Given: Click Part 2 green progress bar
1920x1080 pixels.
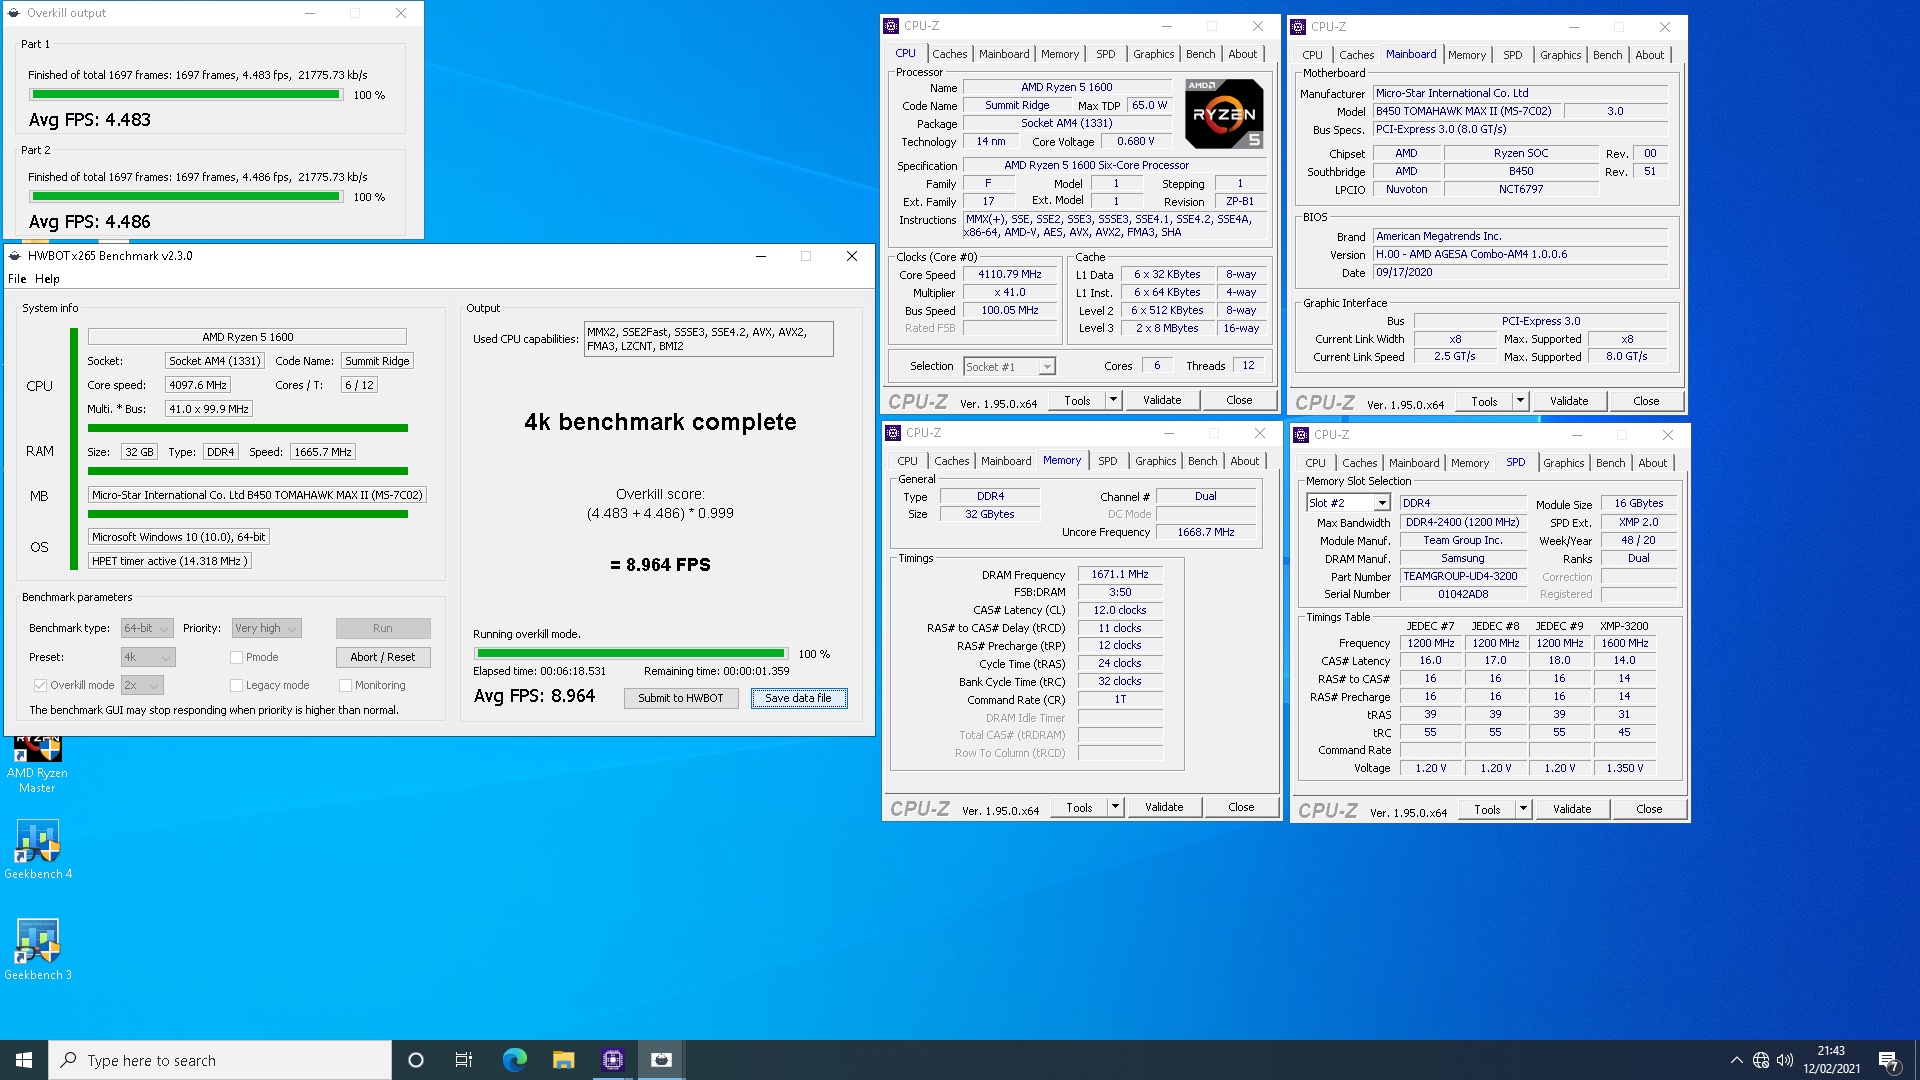Looking at the screenshot, I should (186, 197).
